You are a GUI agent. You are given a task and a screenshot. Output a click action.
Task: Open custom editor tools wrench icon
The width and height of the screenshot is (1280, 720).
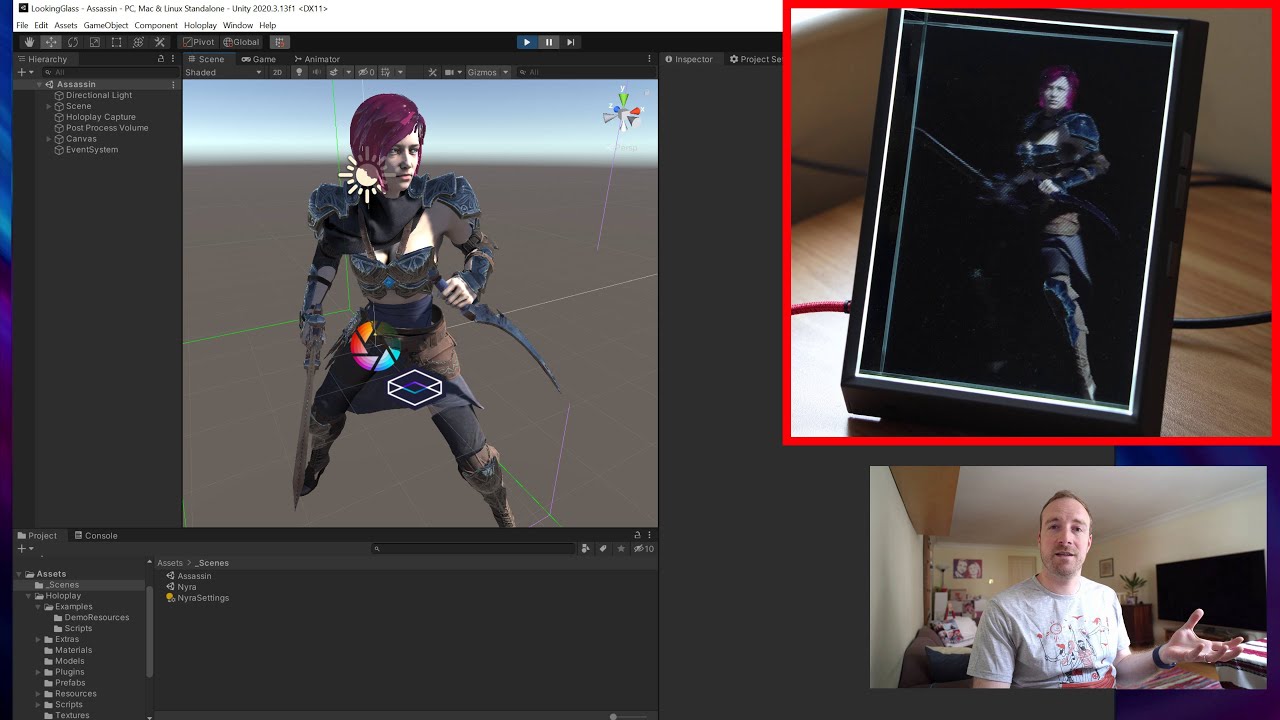[x=160, y=42]
